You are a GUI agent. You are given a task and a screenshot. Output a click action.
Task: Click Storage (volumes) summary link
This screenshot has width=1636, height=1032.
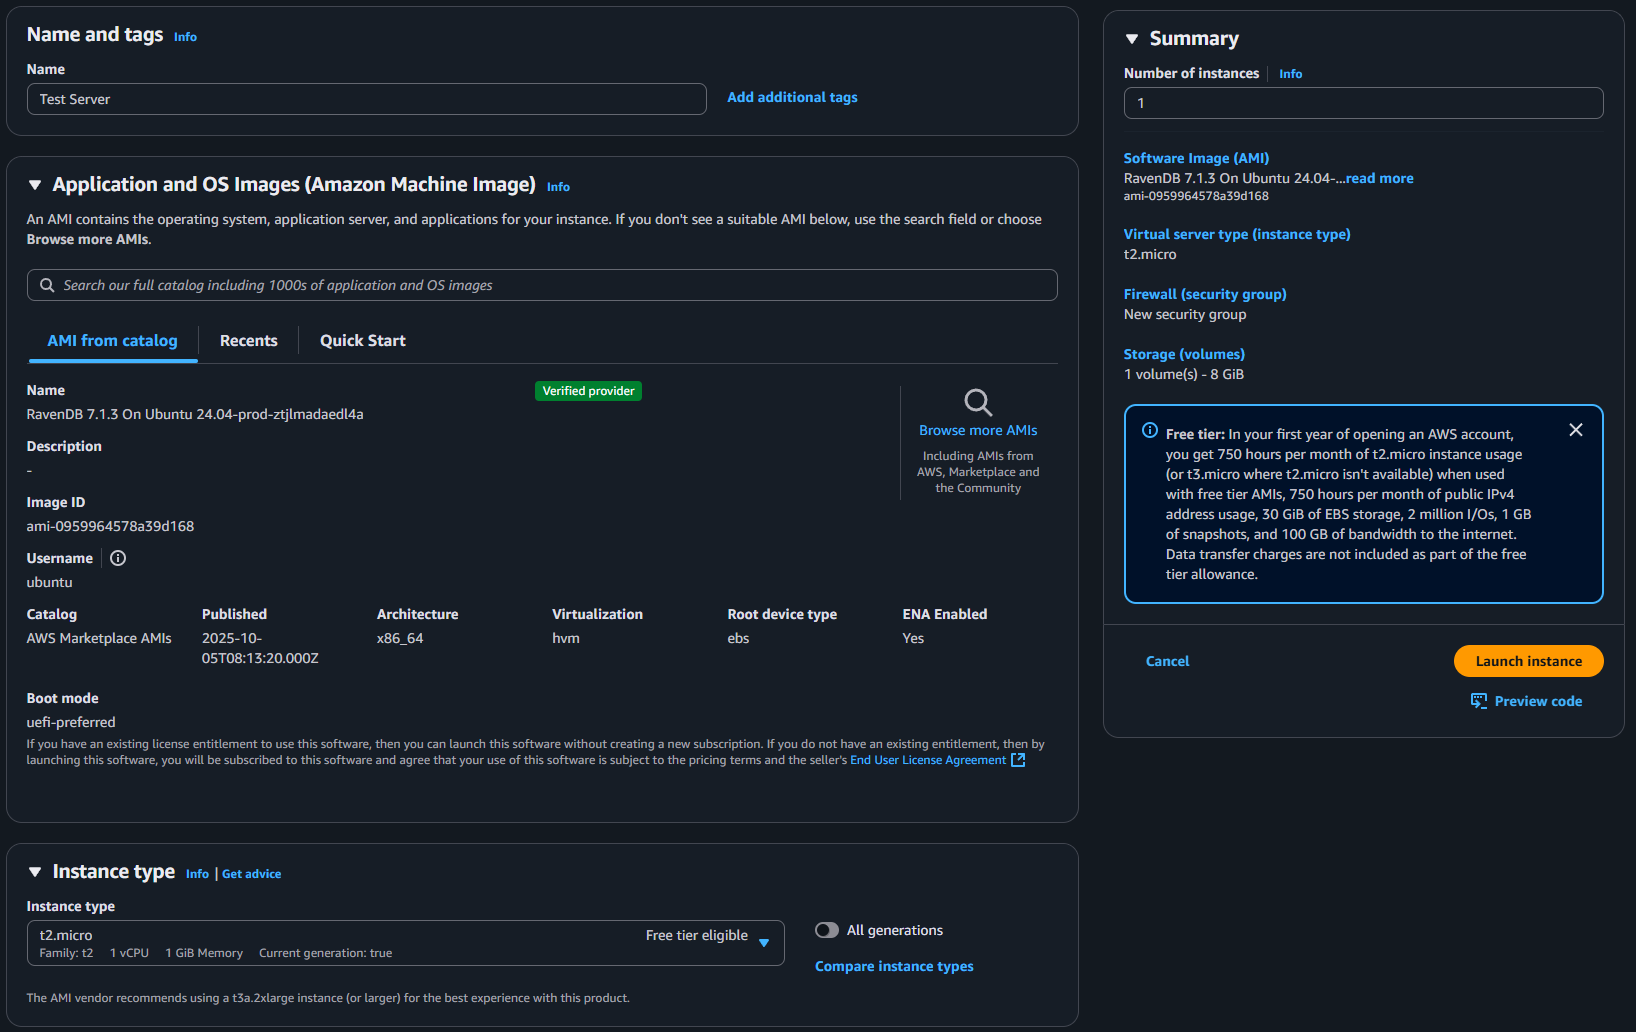click(1184, 354)
